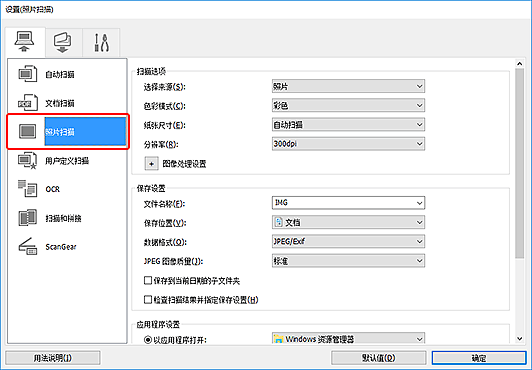
Task: Open the Windows 资源管理器 application dropdown
Action: click(348, 339)
